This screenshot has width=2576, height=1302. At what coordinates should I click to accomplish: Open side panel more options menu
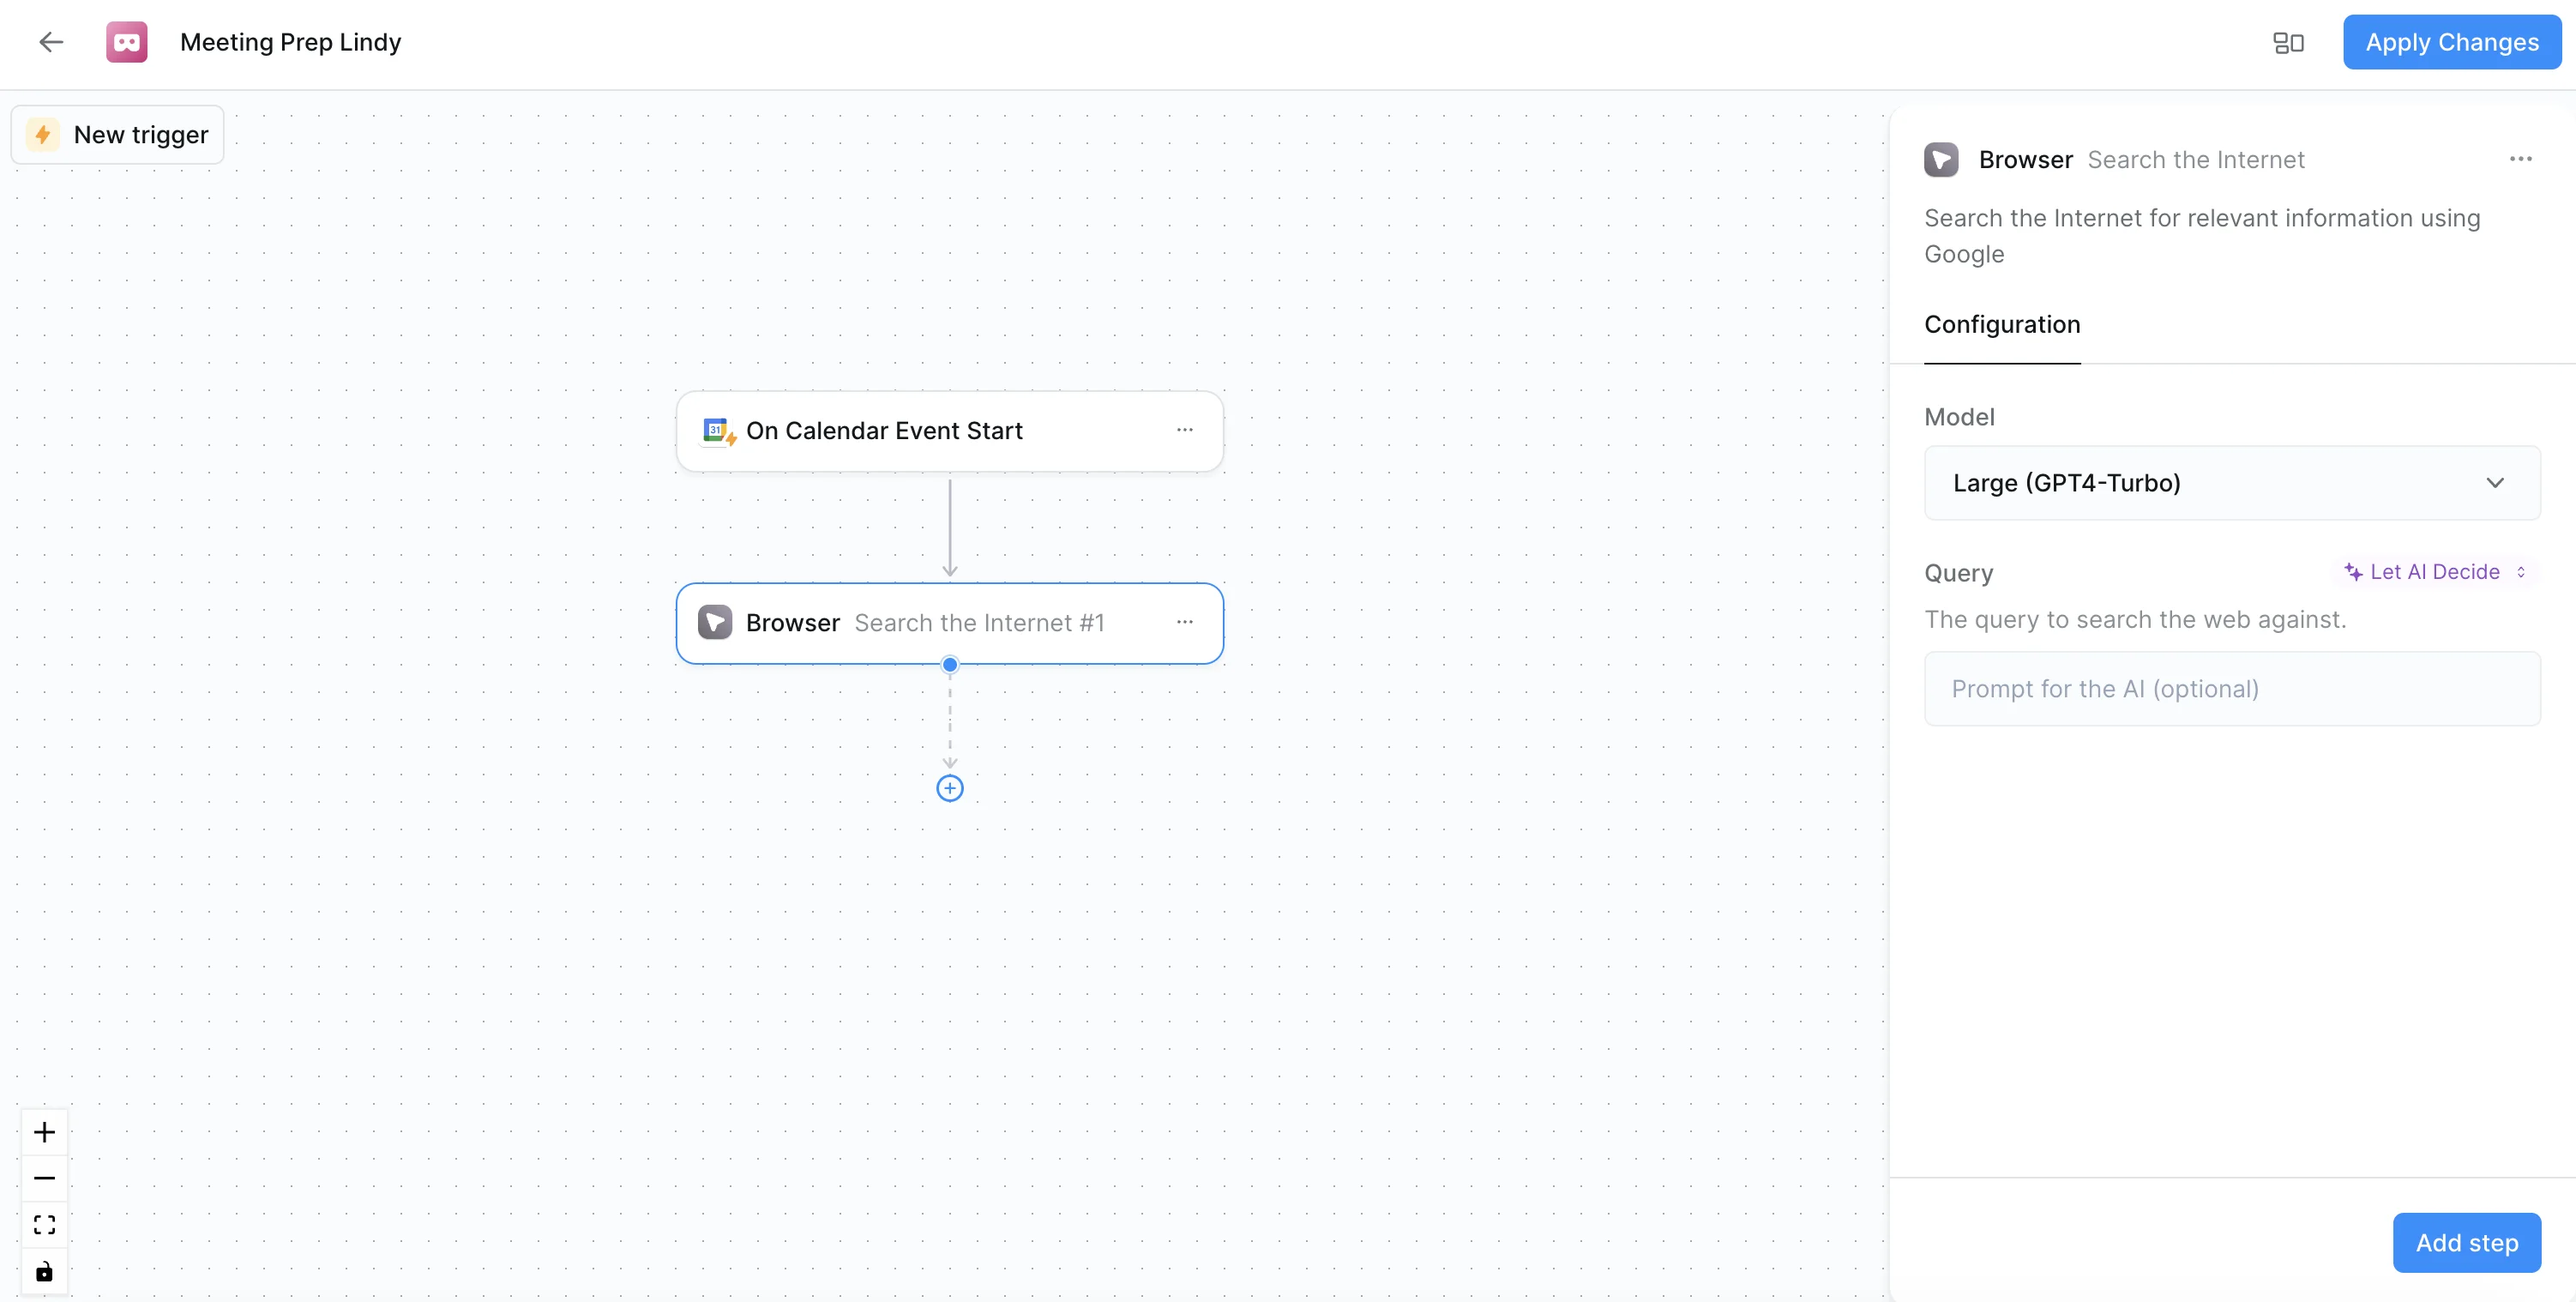pyautogui.click(x=2520, y=159)
